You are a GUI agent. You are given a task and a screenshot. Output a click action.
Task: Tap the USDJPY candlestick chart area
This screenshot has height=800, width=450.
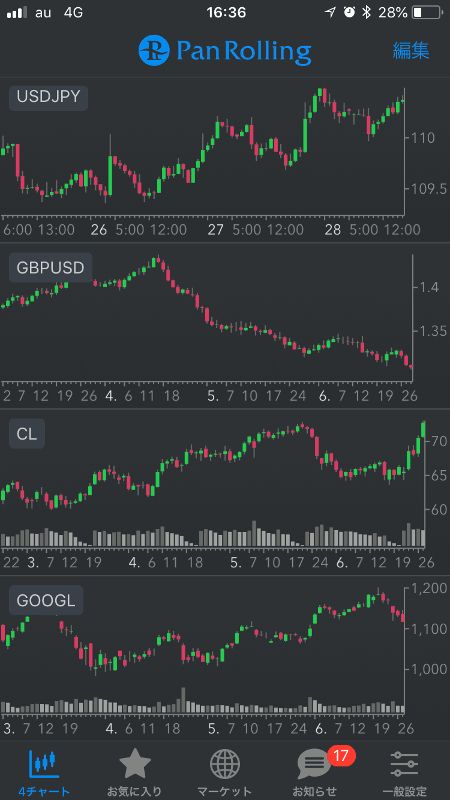pos(203,148)
